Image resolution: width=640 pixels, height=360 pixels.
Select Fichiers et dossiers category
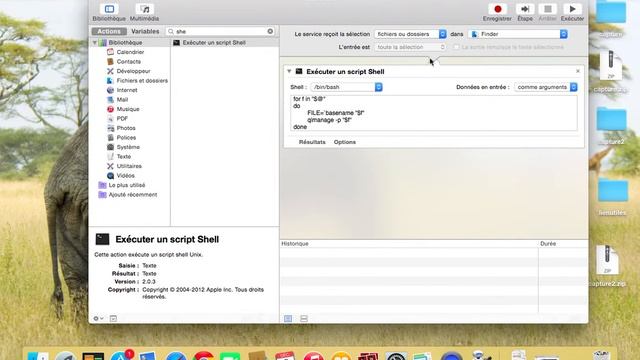click(x=142, y=80)
